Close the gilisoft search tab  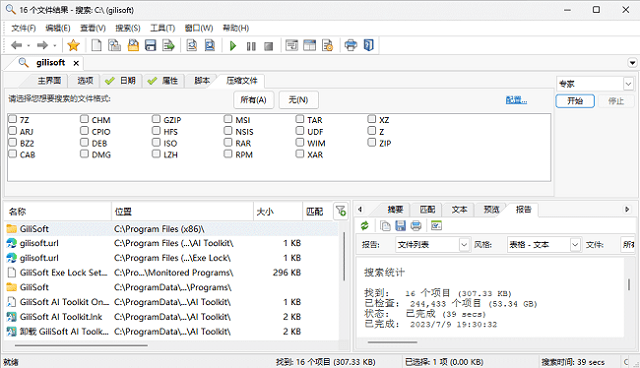76,63
